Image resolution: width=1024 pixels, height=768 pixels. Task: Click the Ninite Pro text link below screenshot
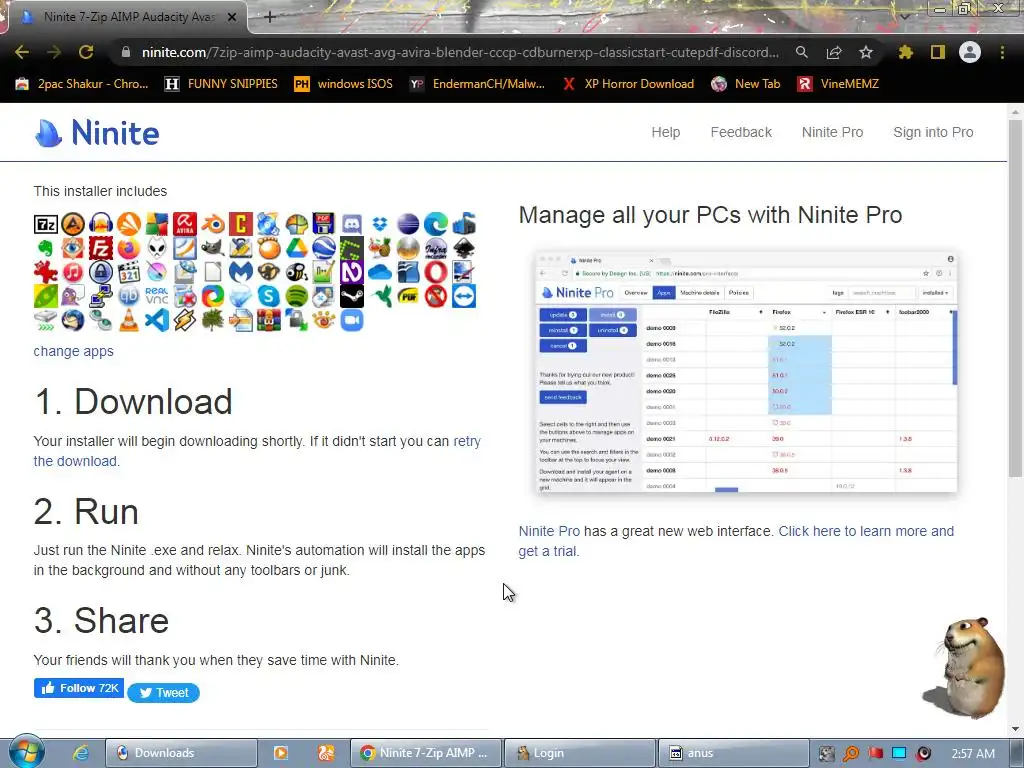point(549,532)
